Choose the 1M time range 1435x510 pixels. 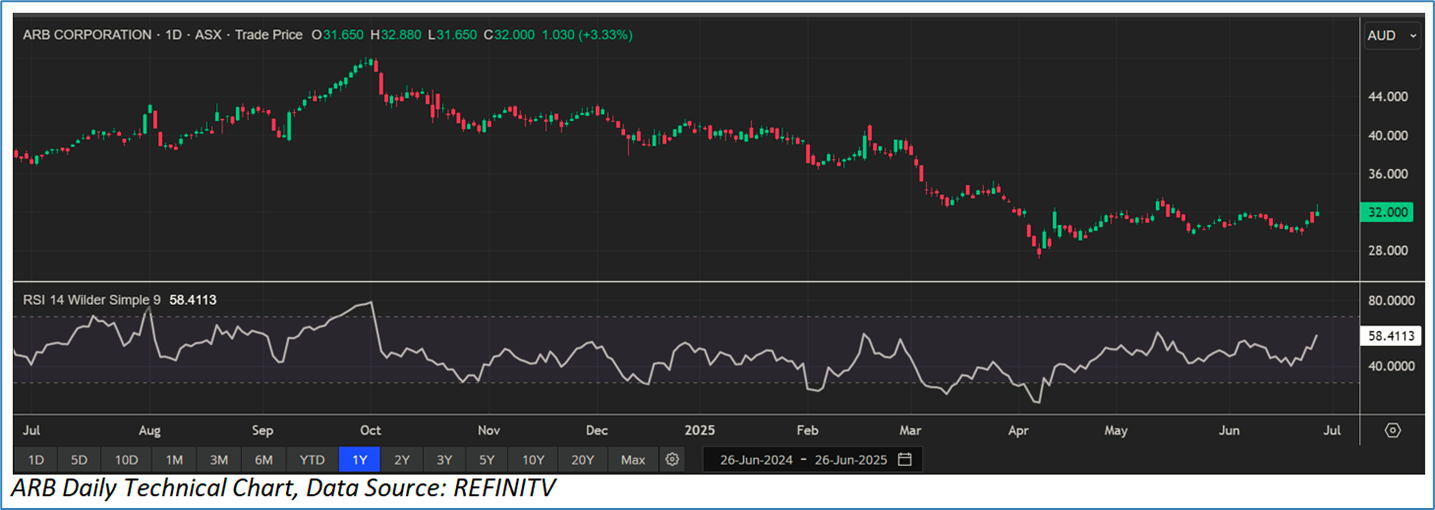(x=174, y=460)
